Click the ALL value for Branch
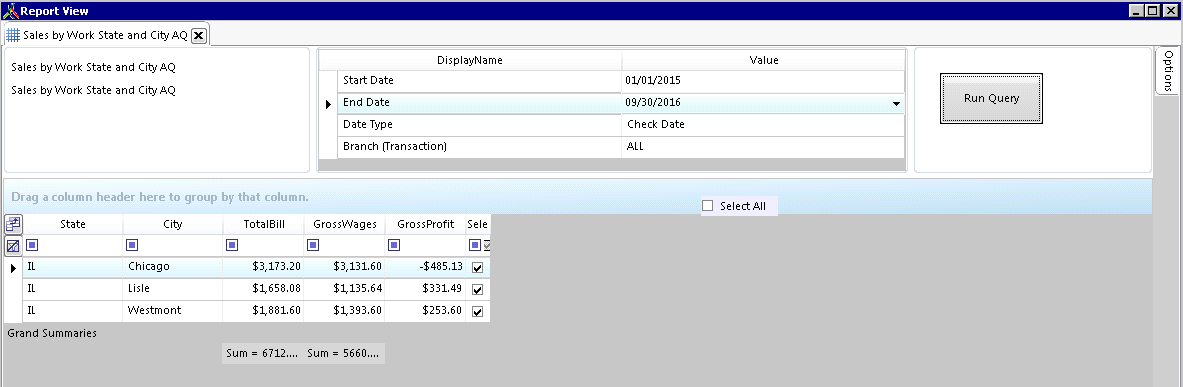 [x=764, y=146]
